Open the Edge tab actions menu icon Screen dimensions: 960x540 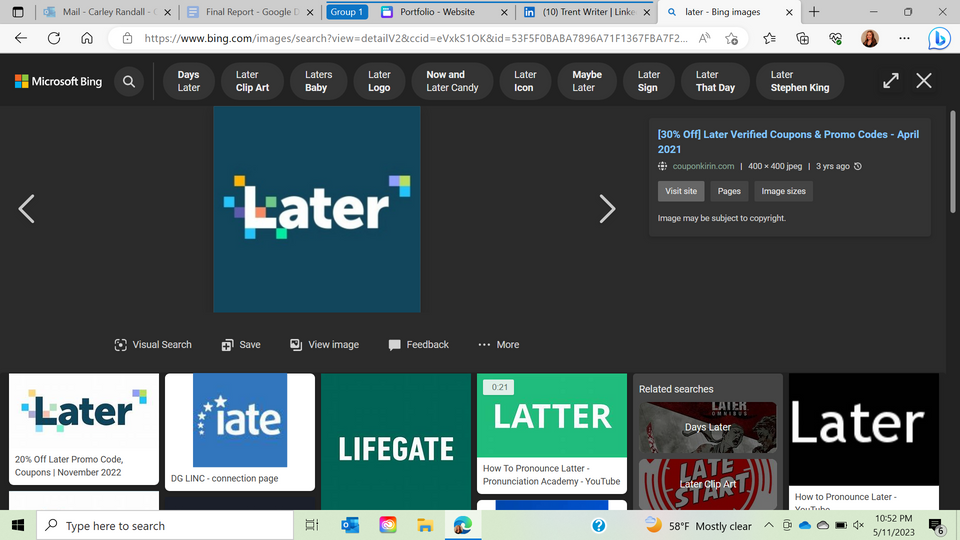click(x=18, y=12)
